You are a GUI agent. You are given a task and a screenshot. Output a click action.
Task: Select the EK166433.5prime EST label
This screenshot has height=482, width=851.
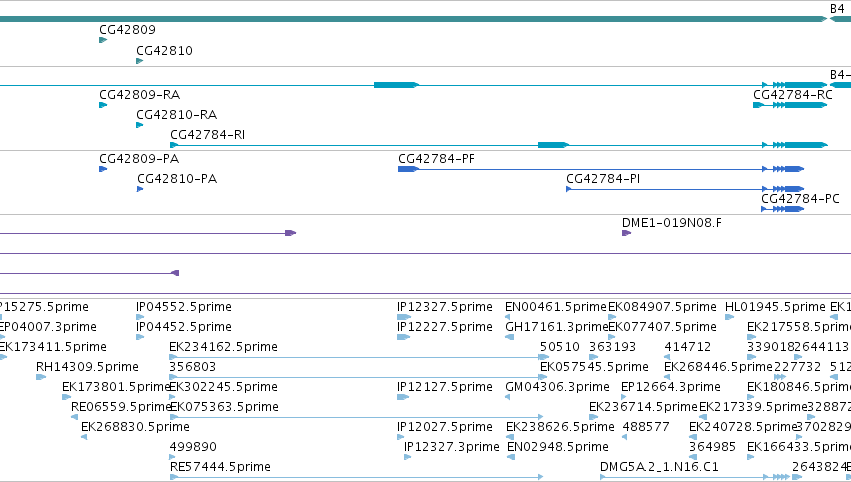[799, 447]
